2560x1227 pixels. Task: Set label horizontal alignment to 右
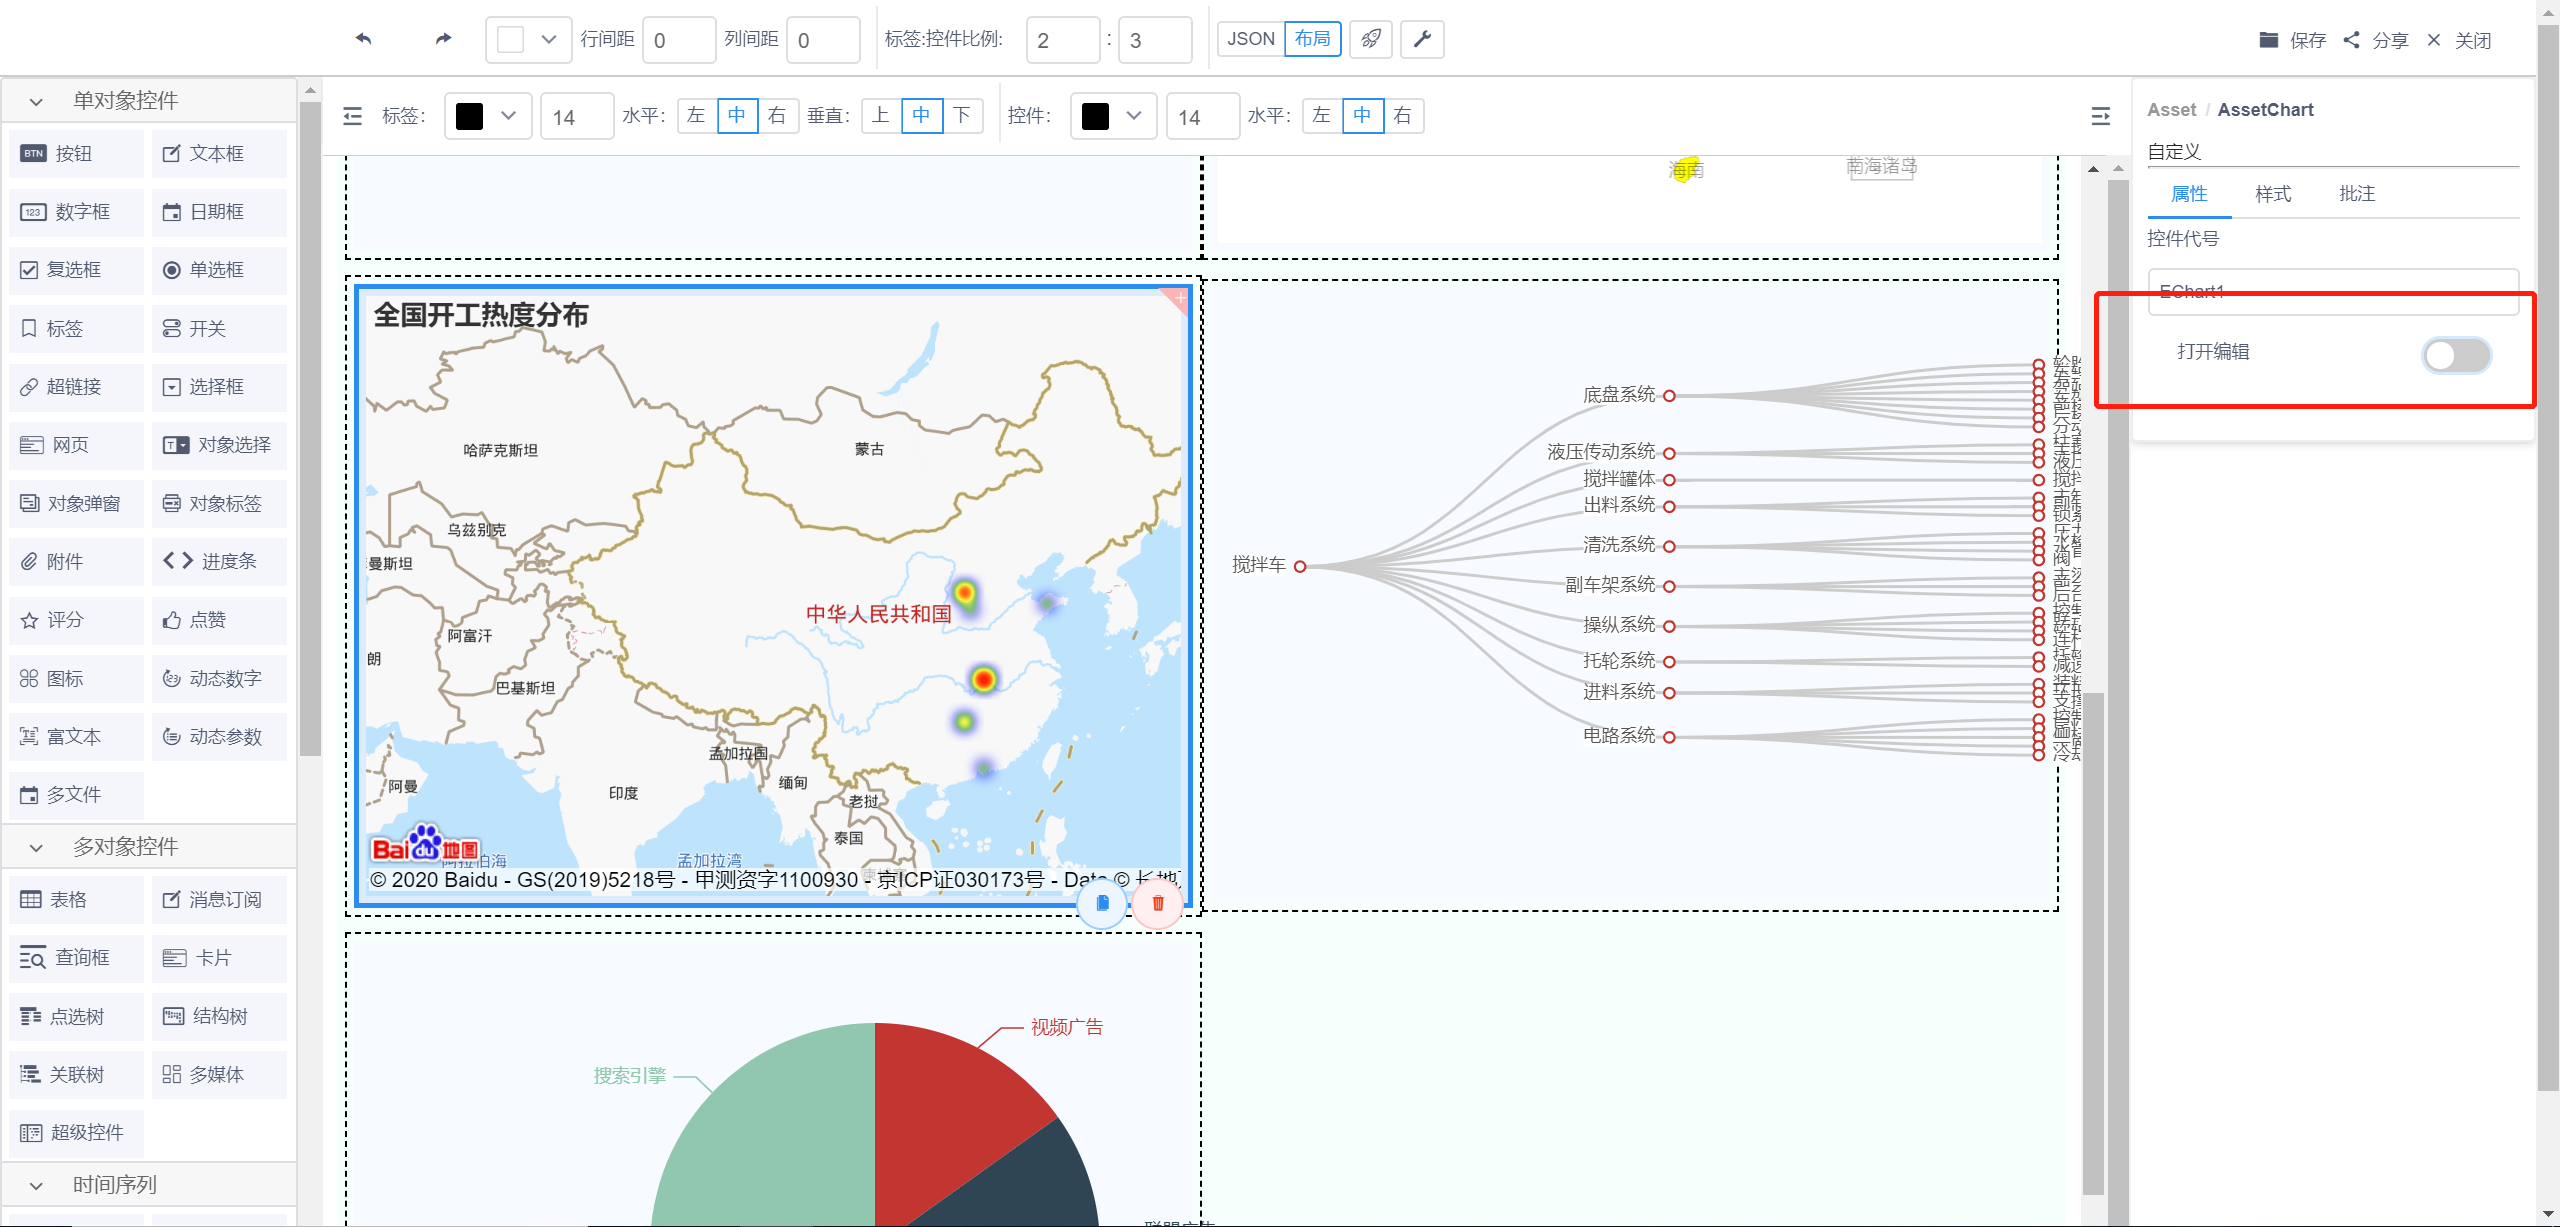point(777,116)
